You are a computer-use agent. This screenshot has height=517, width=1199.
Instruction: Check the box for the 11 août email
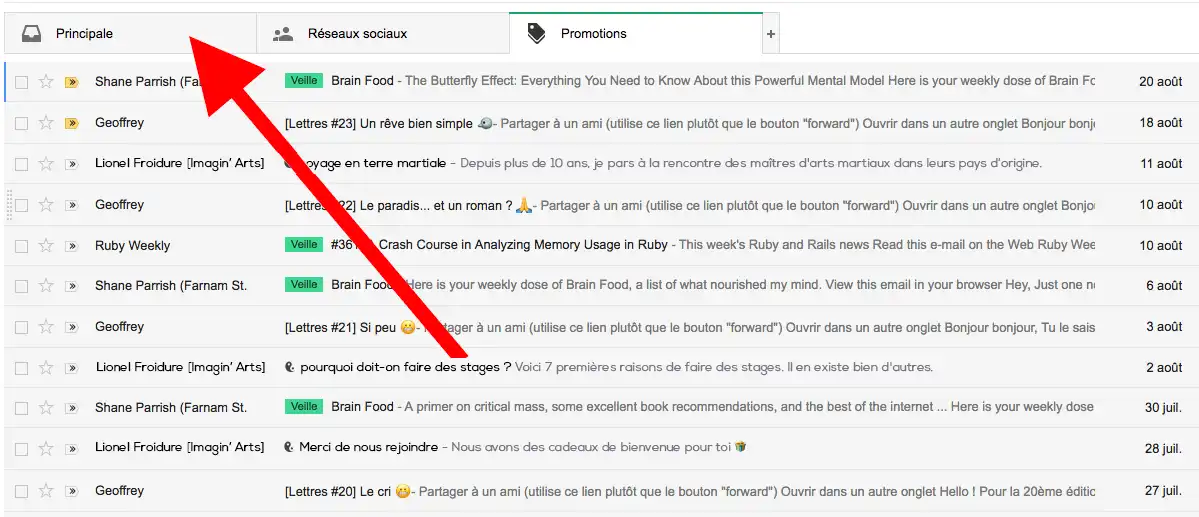pyautogui.click(x=21, y=164)
